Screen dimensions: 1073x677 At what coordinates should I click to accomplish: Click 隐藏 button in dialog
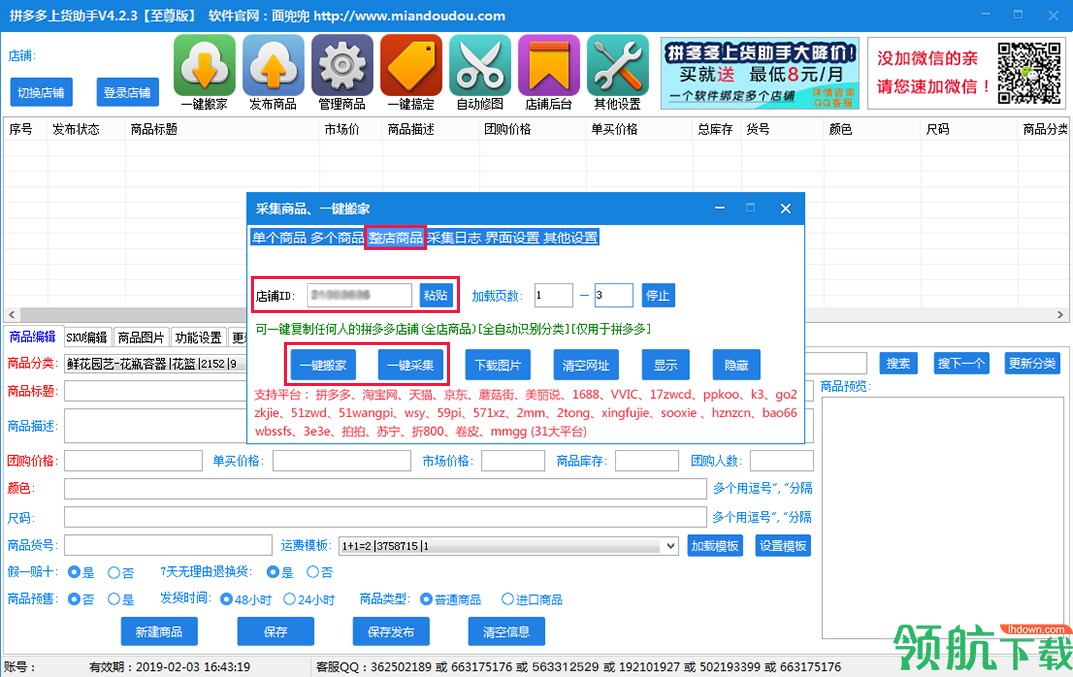[736, 365]
